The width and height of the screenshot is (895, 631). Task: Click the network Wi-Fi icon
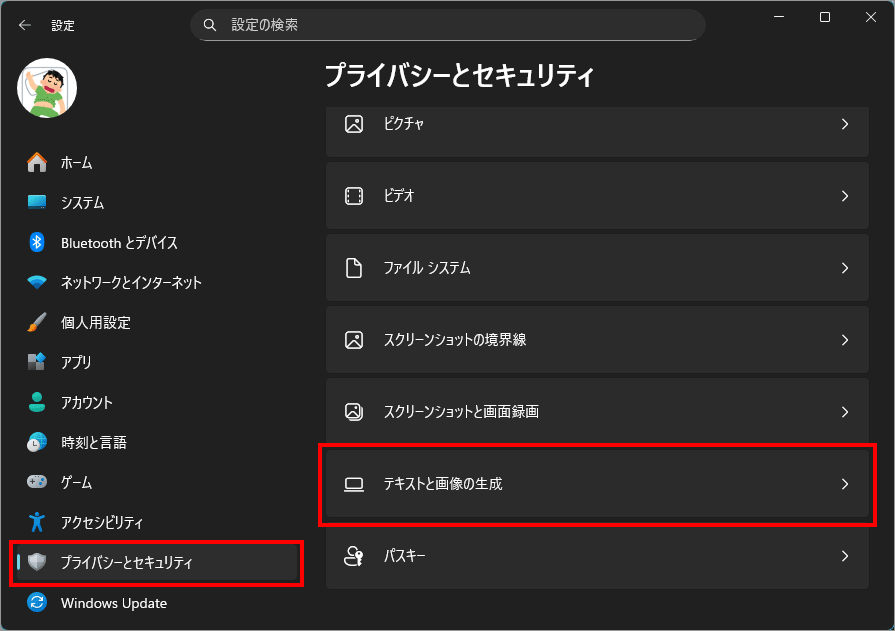coord(37,282)
